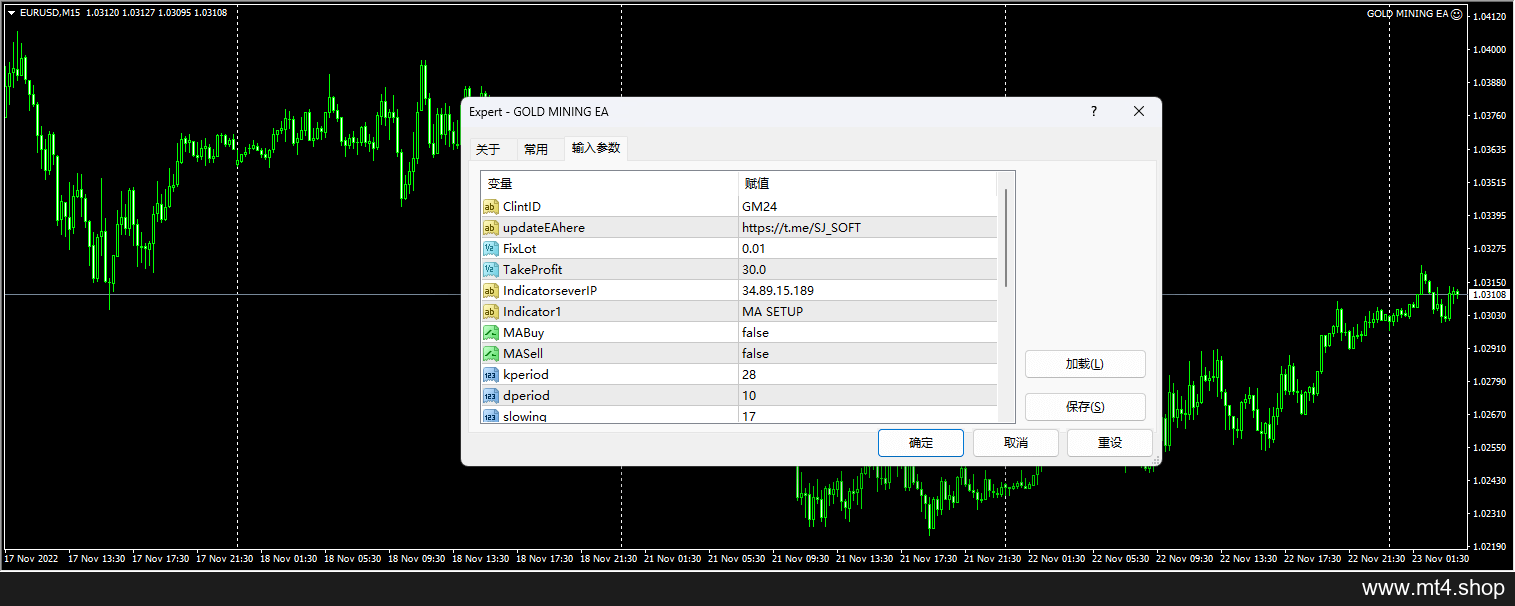1515x606 pixels.
Task: Click the string icon beside ClintID
Action: pos(491,207)
